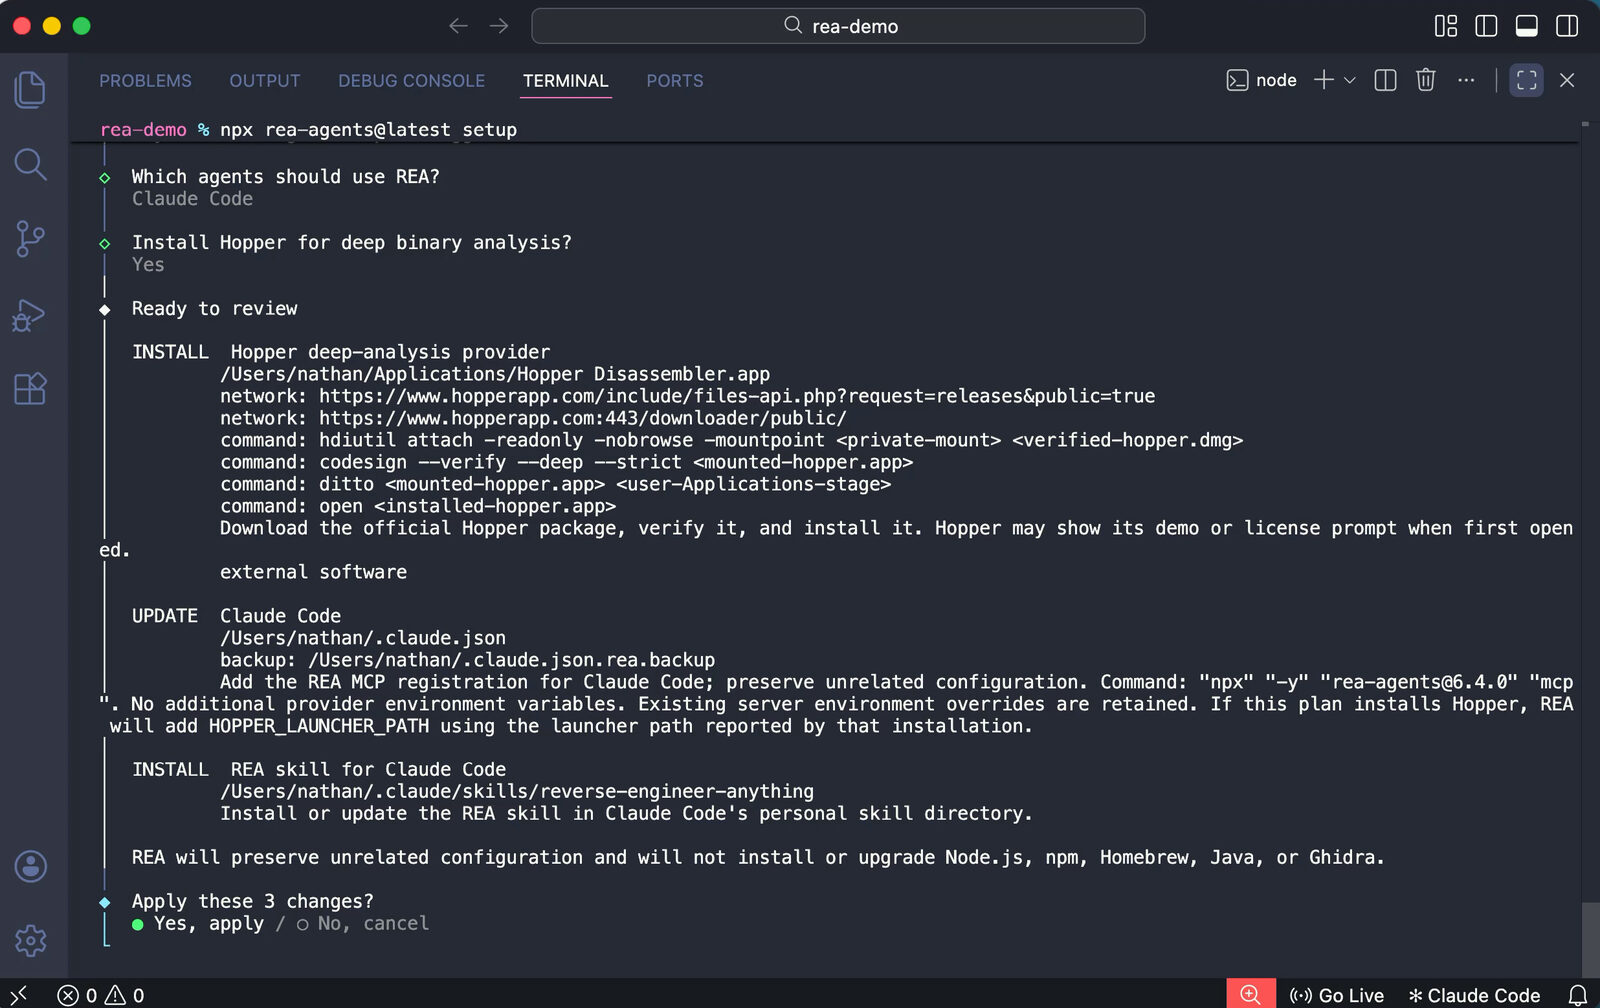This screenshot has width=1600, height=1008.
Task: Open the Accounts menu icon
Action: pos(30,866)
